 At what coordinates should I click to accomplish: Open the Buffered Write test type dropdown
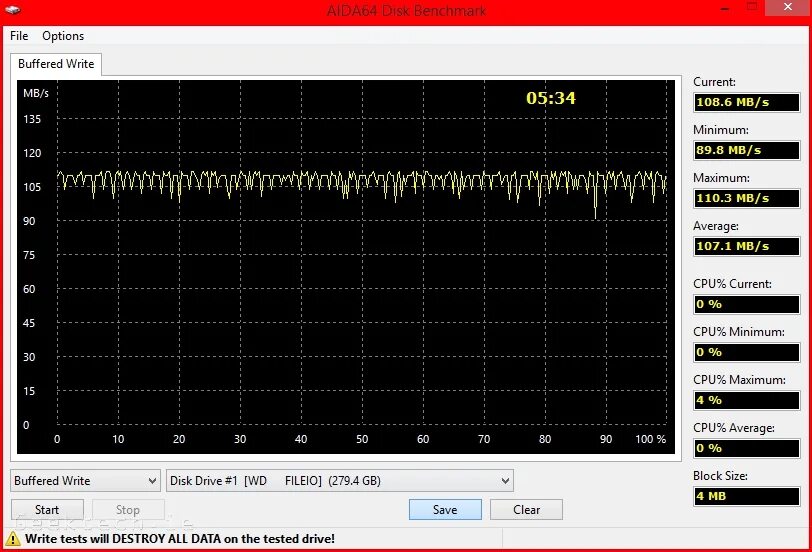point(85,481)
